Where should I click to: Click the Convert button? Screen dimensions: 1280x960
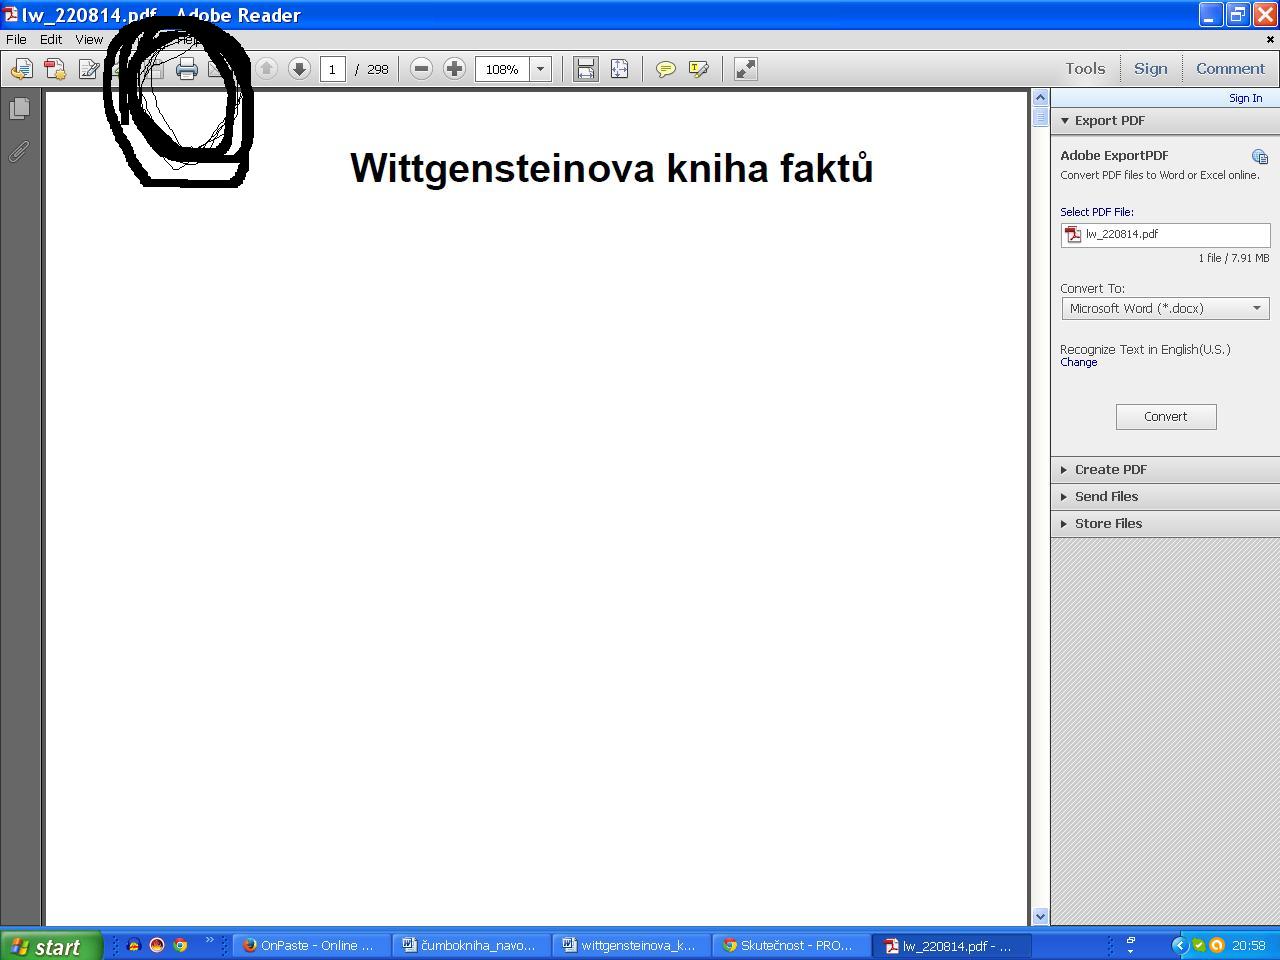[x=1166, y=416]
